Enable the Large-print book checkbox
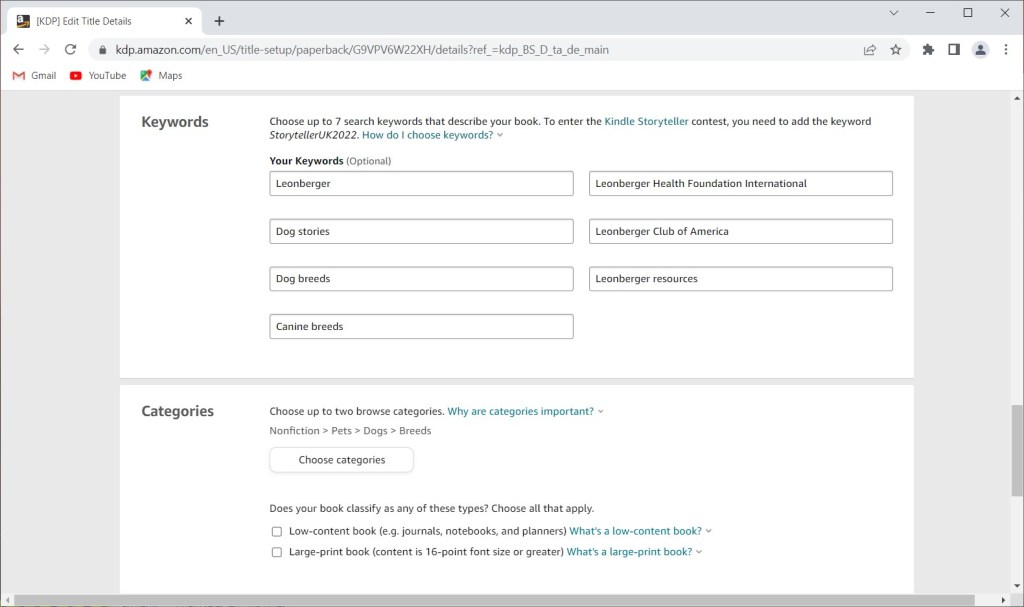The width and height of the screenshot is (1024, 607). (276, 552)
